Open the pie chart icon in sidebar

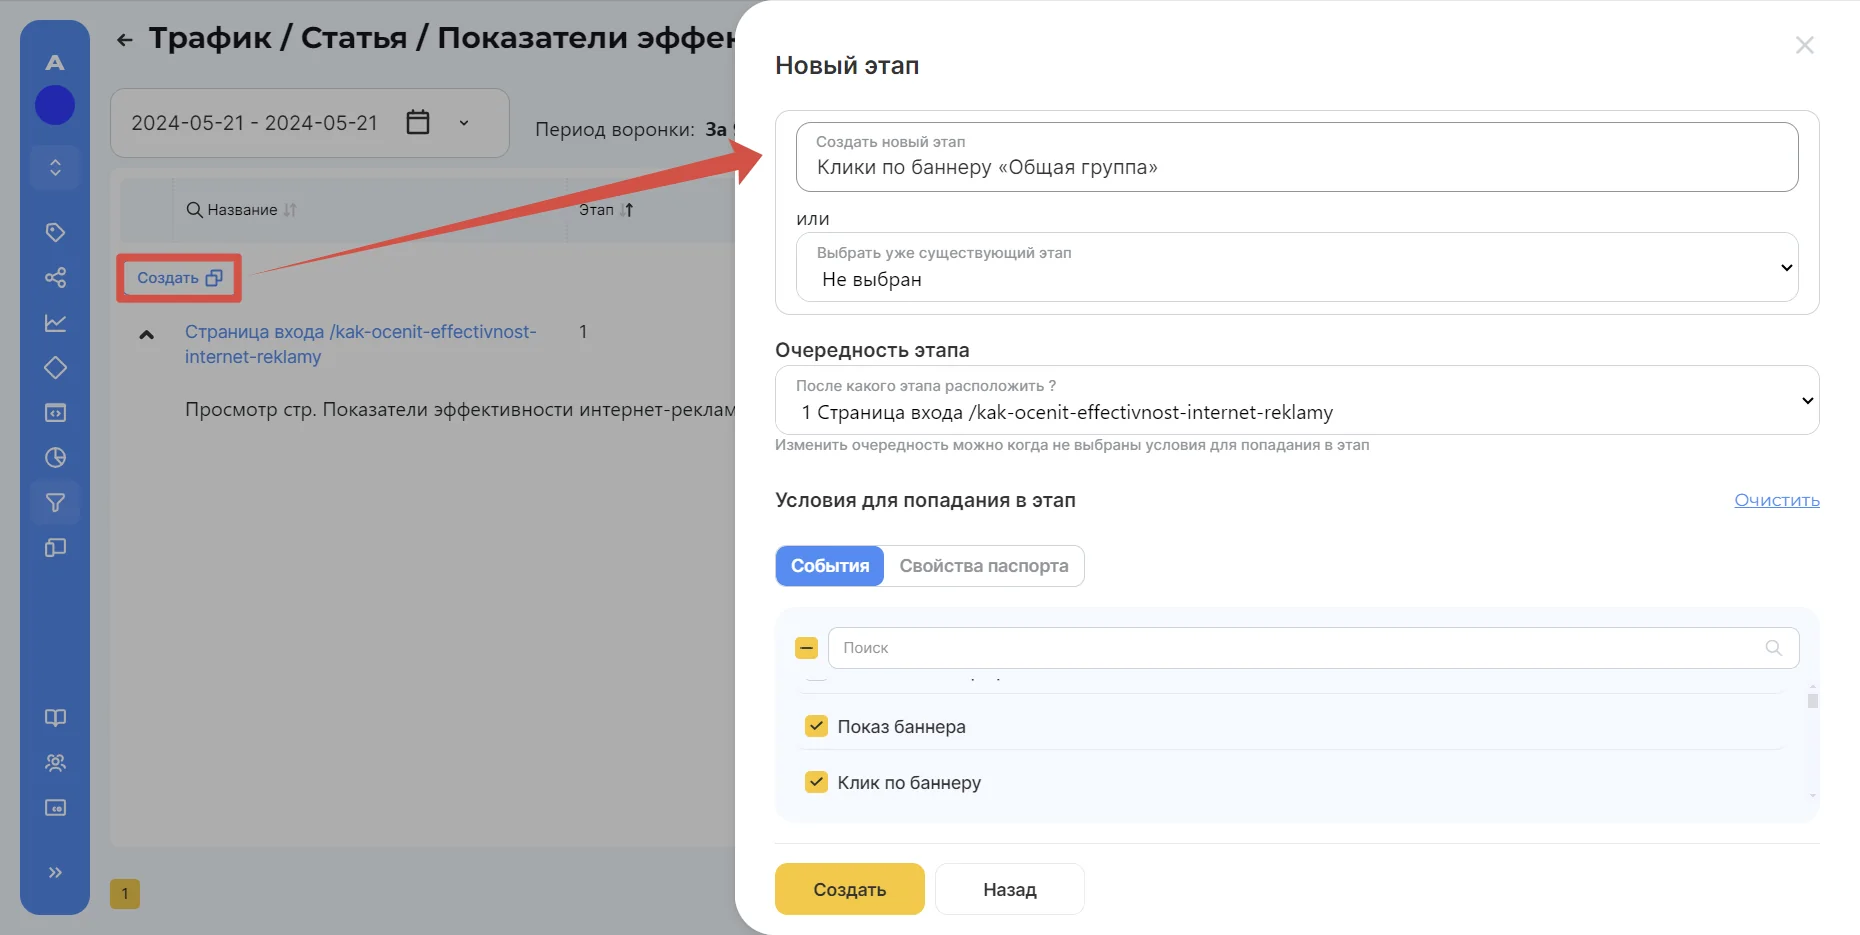pos(55,457)
